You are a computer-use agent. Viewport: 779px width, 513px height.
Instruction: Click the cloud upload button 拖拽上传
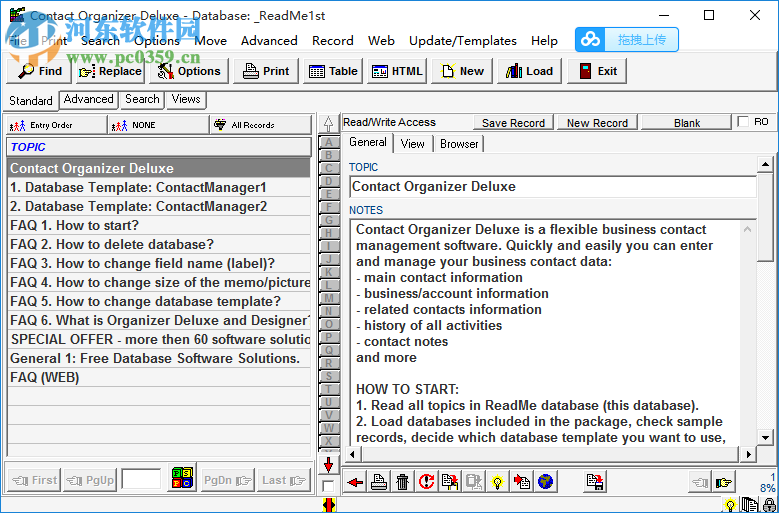(627, 40)
